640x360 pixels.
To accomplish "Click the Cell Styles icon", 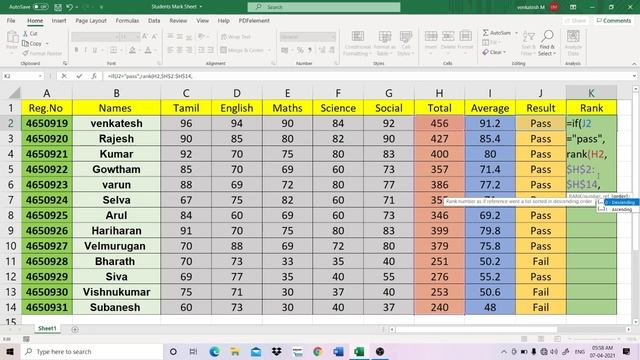I will [405, 37].
